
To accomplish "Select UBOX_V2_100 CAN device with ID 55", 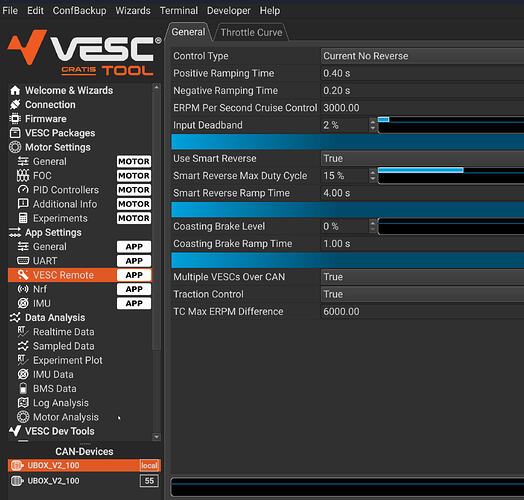I will click(x=84, y=481).
